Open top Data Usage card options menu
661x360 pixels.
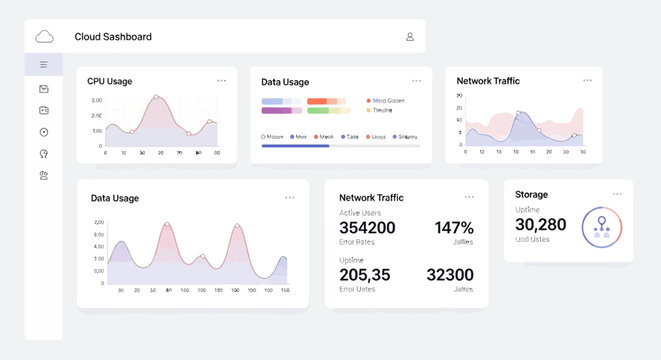click(x=416, y=81)
